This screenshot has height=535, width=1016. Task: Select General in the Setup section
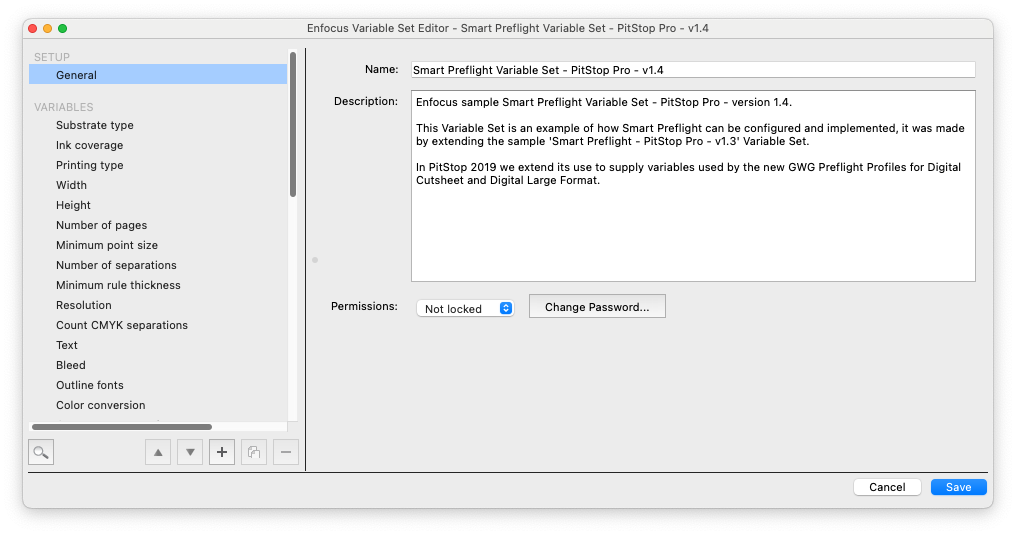pyautogui.click(x=158, y=74)
